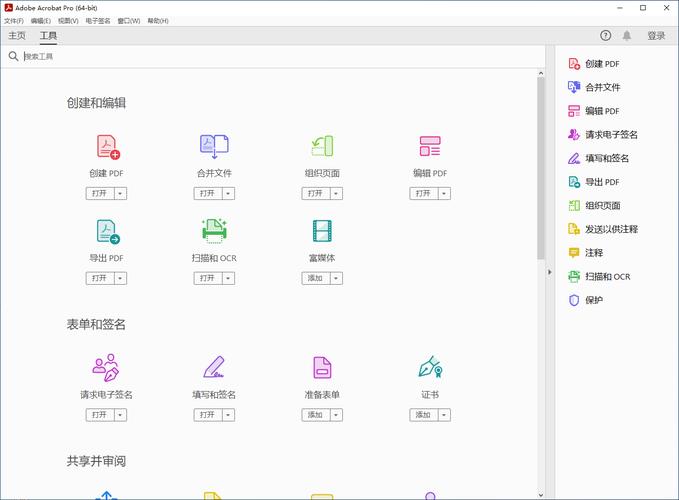Screen dimensions: 679x500
Task: Switch to the 主页 tab
Action: tap(17, 35)
